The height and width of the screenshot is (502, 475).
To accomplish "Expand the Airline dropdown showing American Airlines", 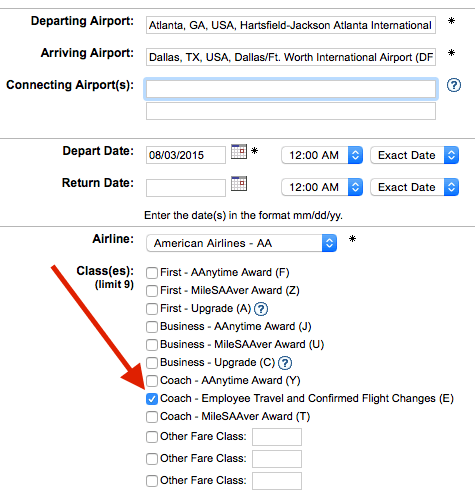I will tap(242, 243).
